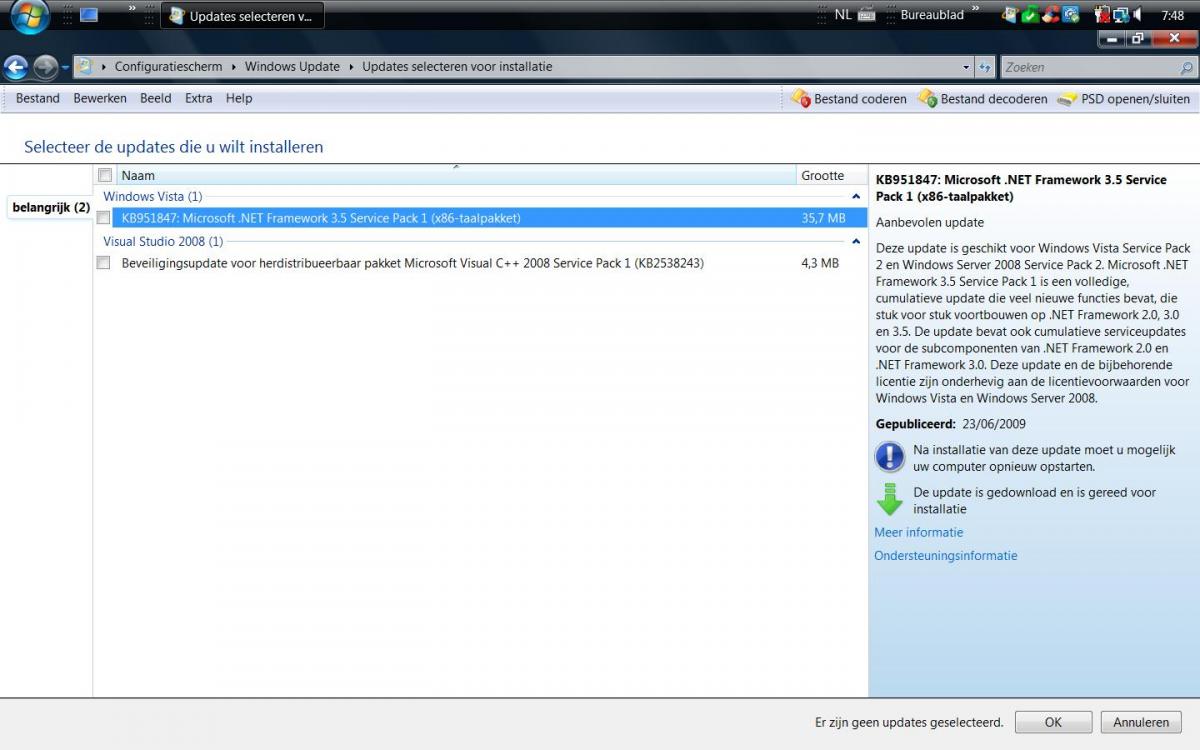
Task: Open the CCleaner tray icon
Action: 1050,15
